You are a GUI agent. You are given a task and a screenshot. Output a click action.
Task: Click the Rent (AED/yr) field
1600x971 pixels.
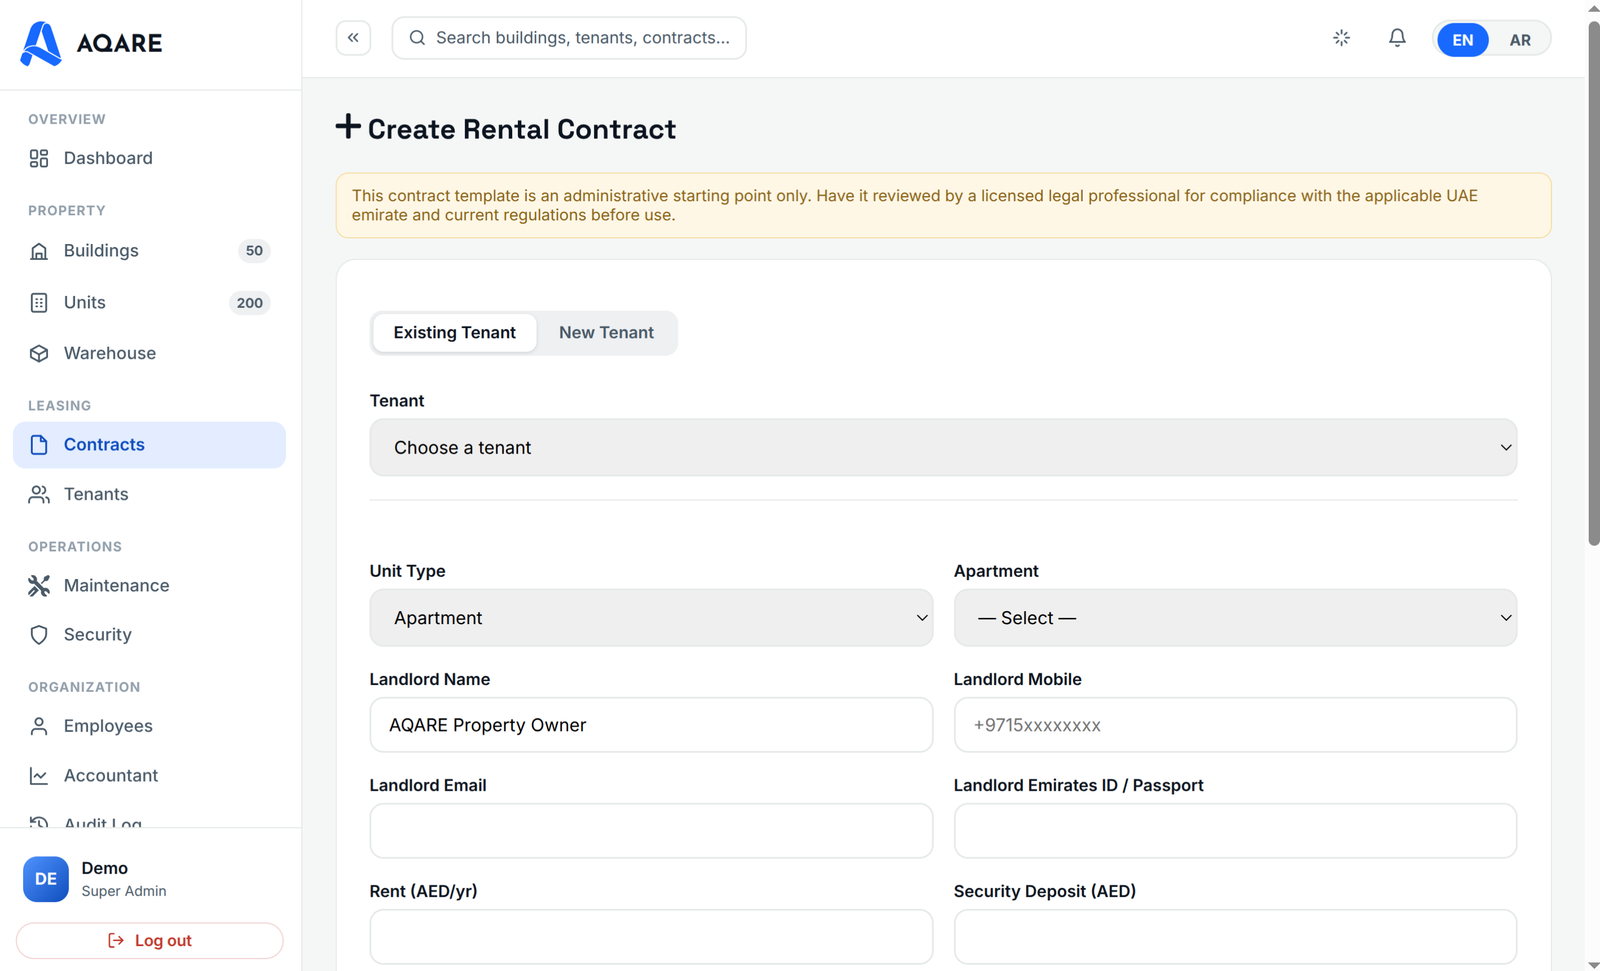pos(651,937)
